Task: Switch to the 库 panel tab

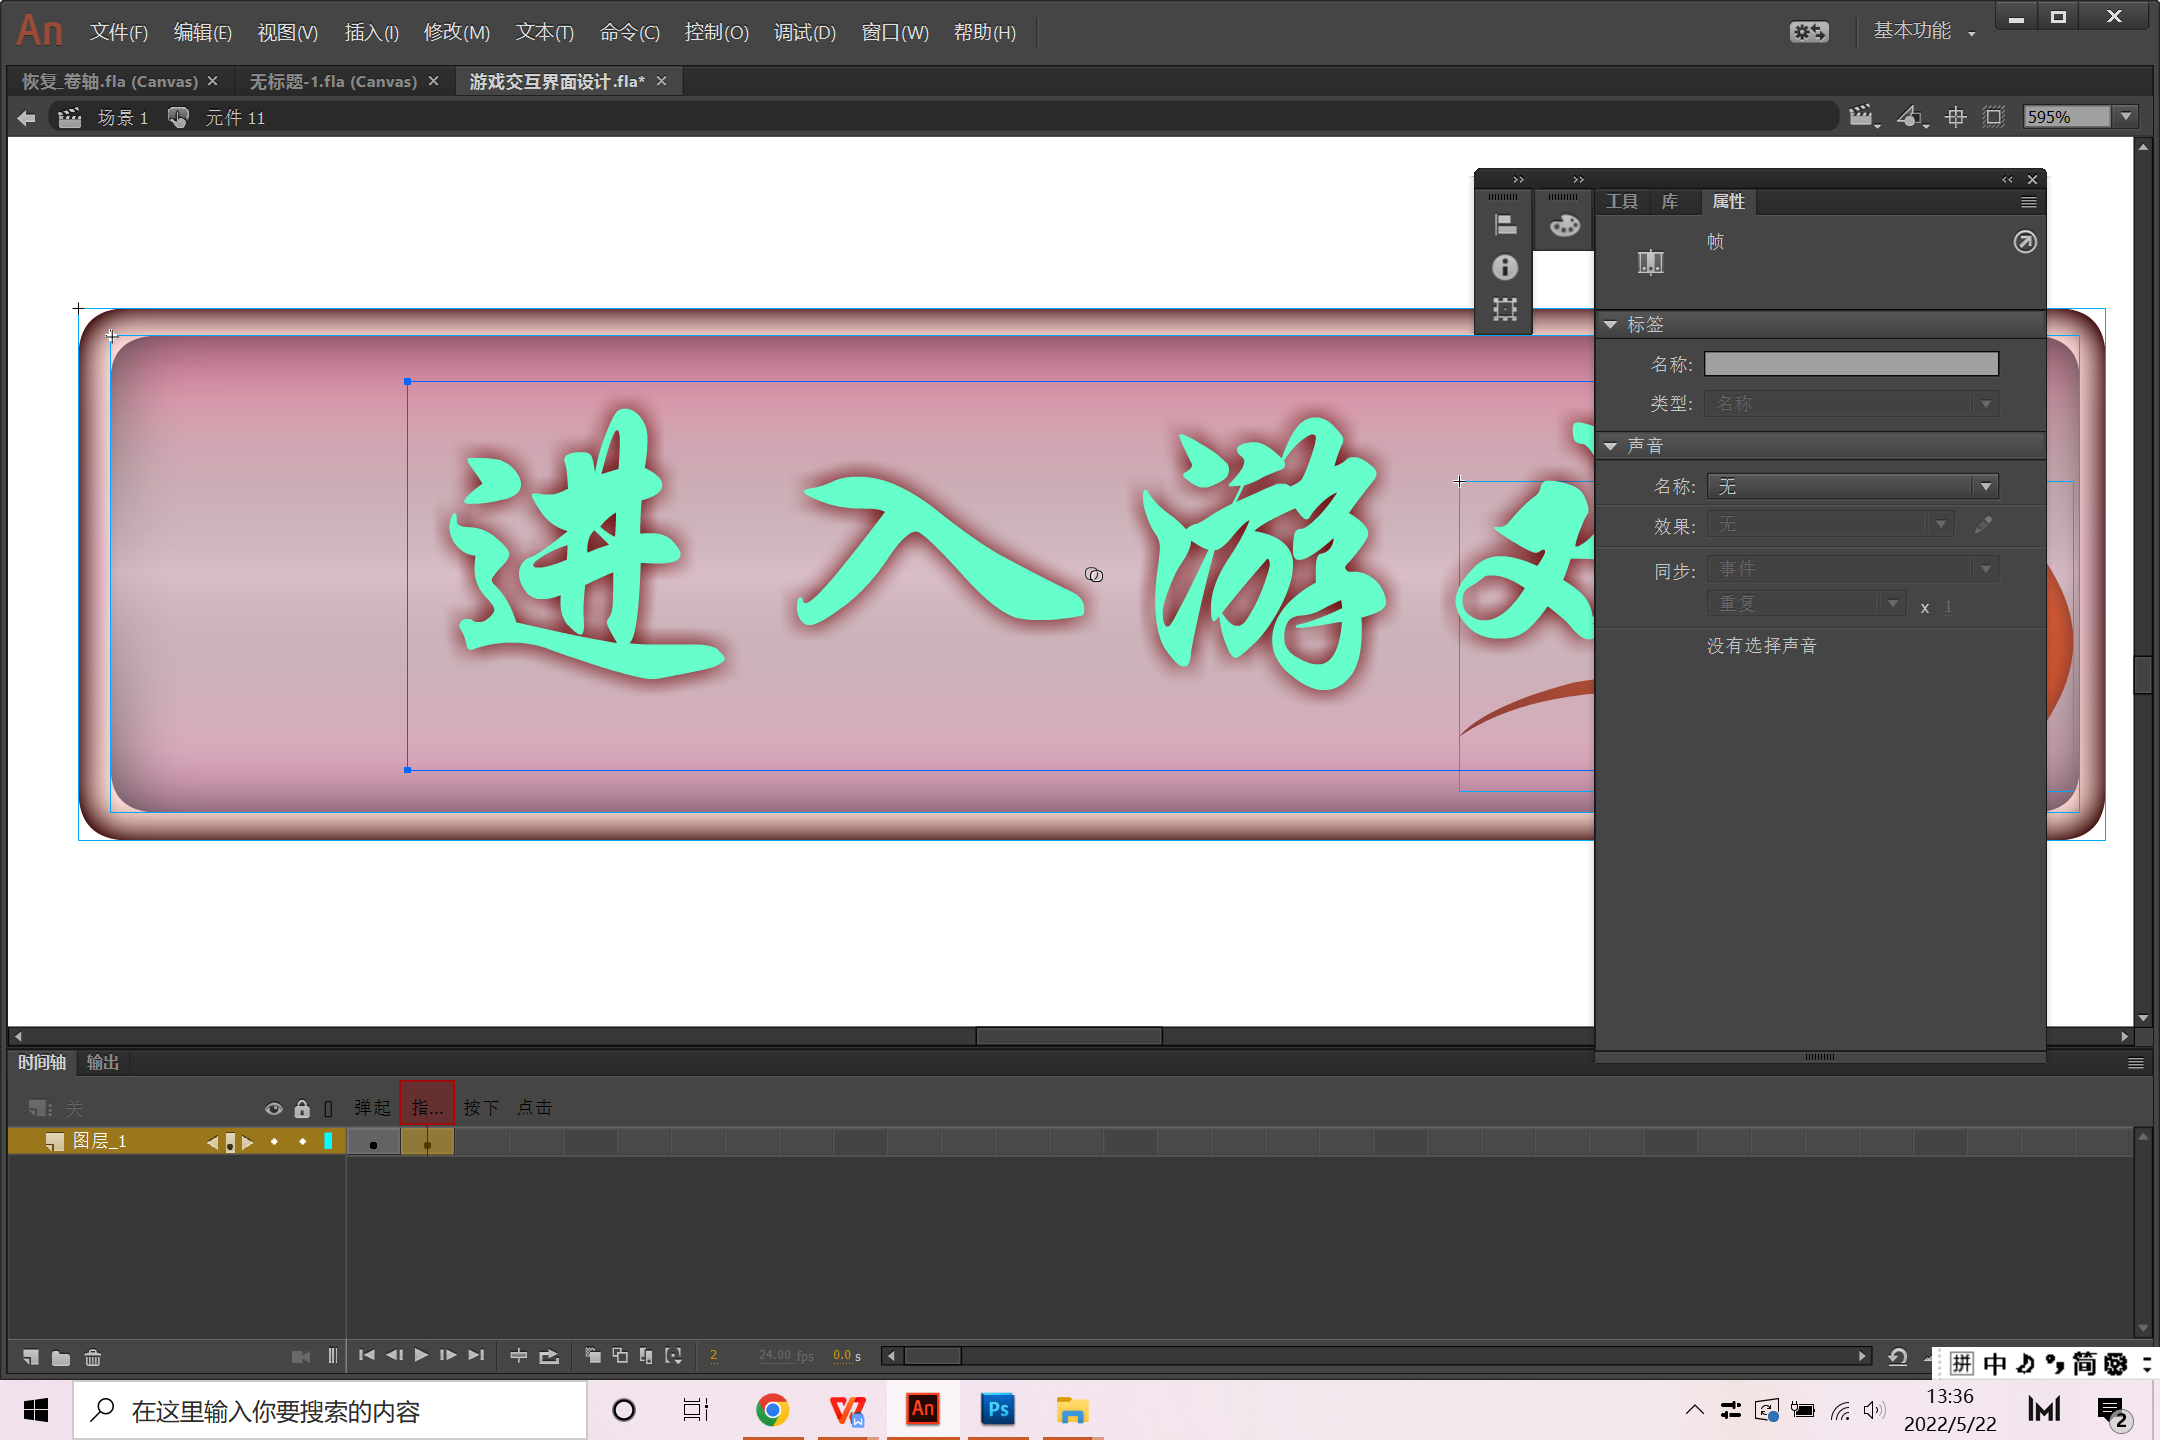Action: tap(1670, 202)
